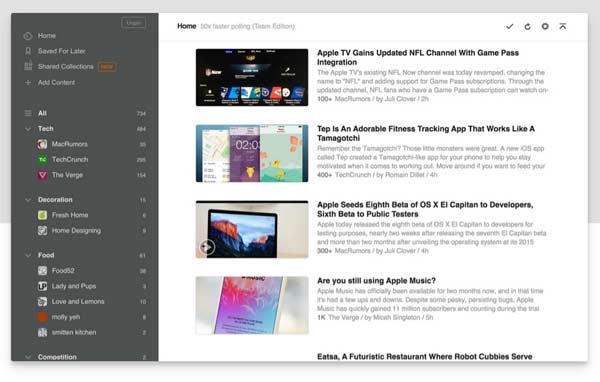Click the Home title in header
Viewport: 600px width, 382px height.
coord(186,26)
